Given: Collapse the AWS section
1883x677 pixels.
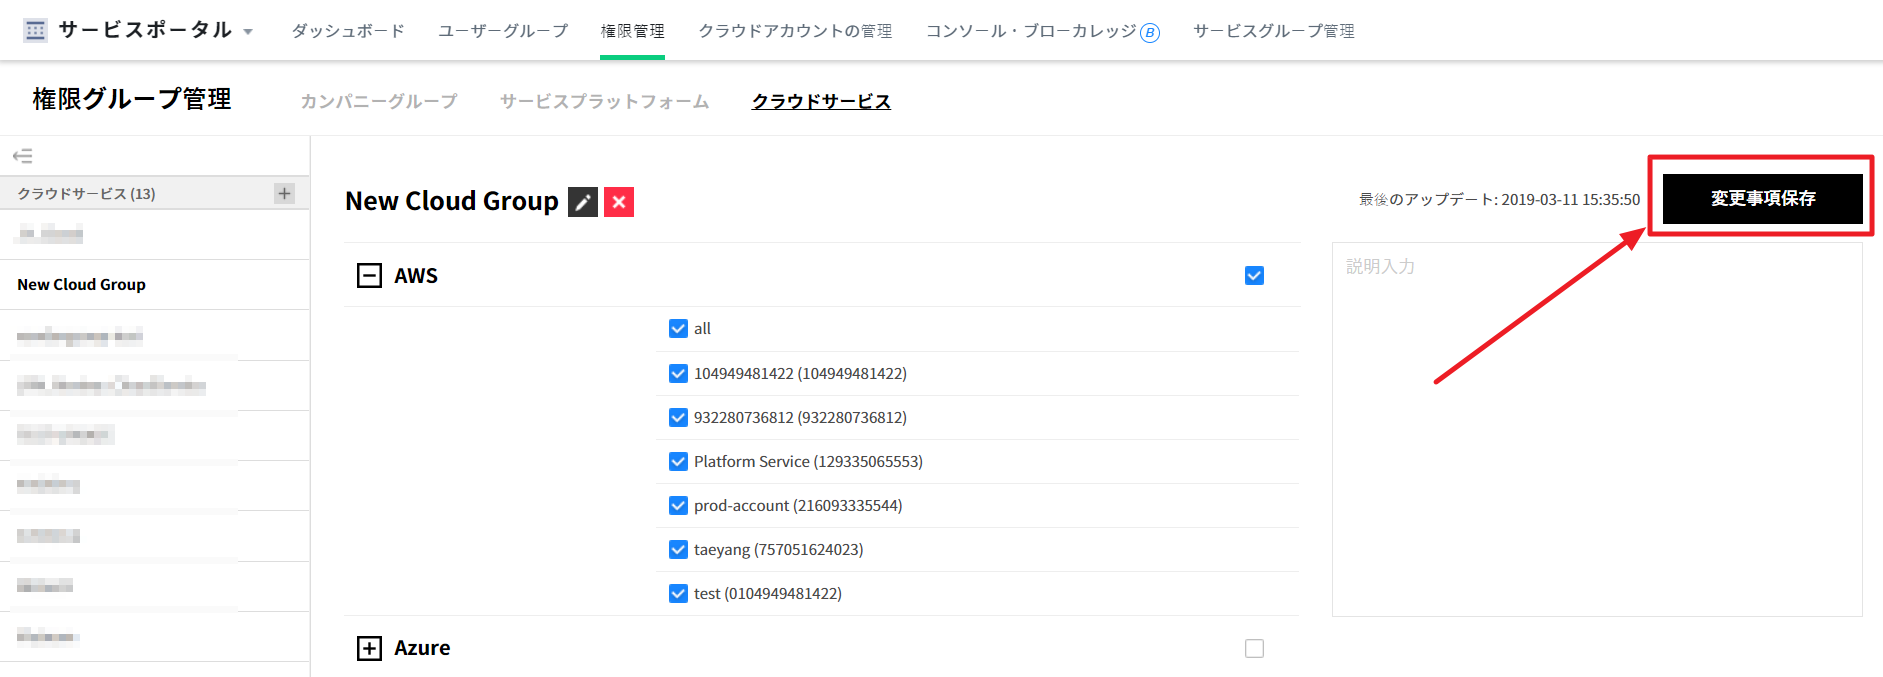Looking at the screenshot, I should [369, 276].
